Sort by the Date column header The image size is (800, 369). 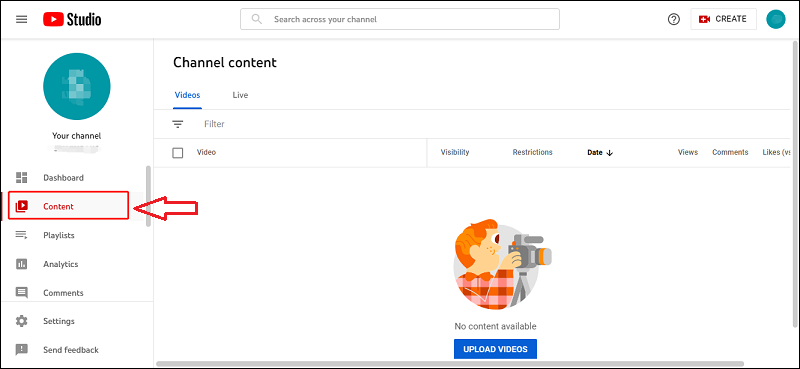click(x=600, y=152)
